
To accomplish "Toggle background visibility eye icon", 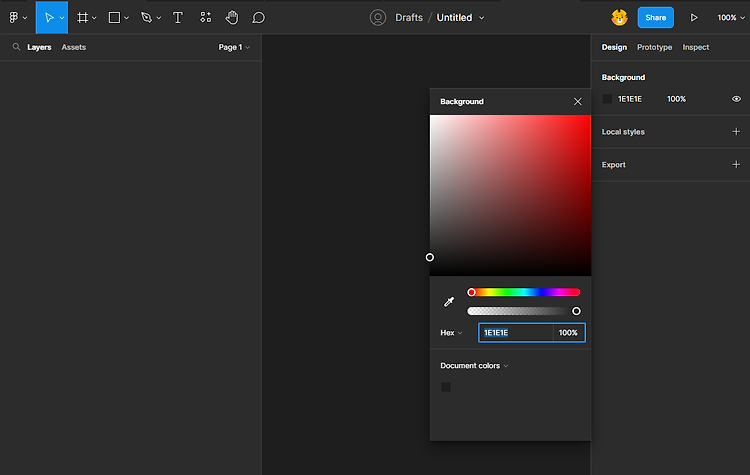I will tap(736, 99).
